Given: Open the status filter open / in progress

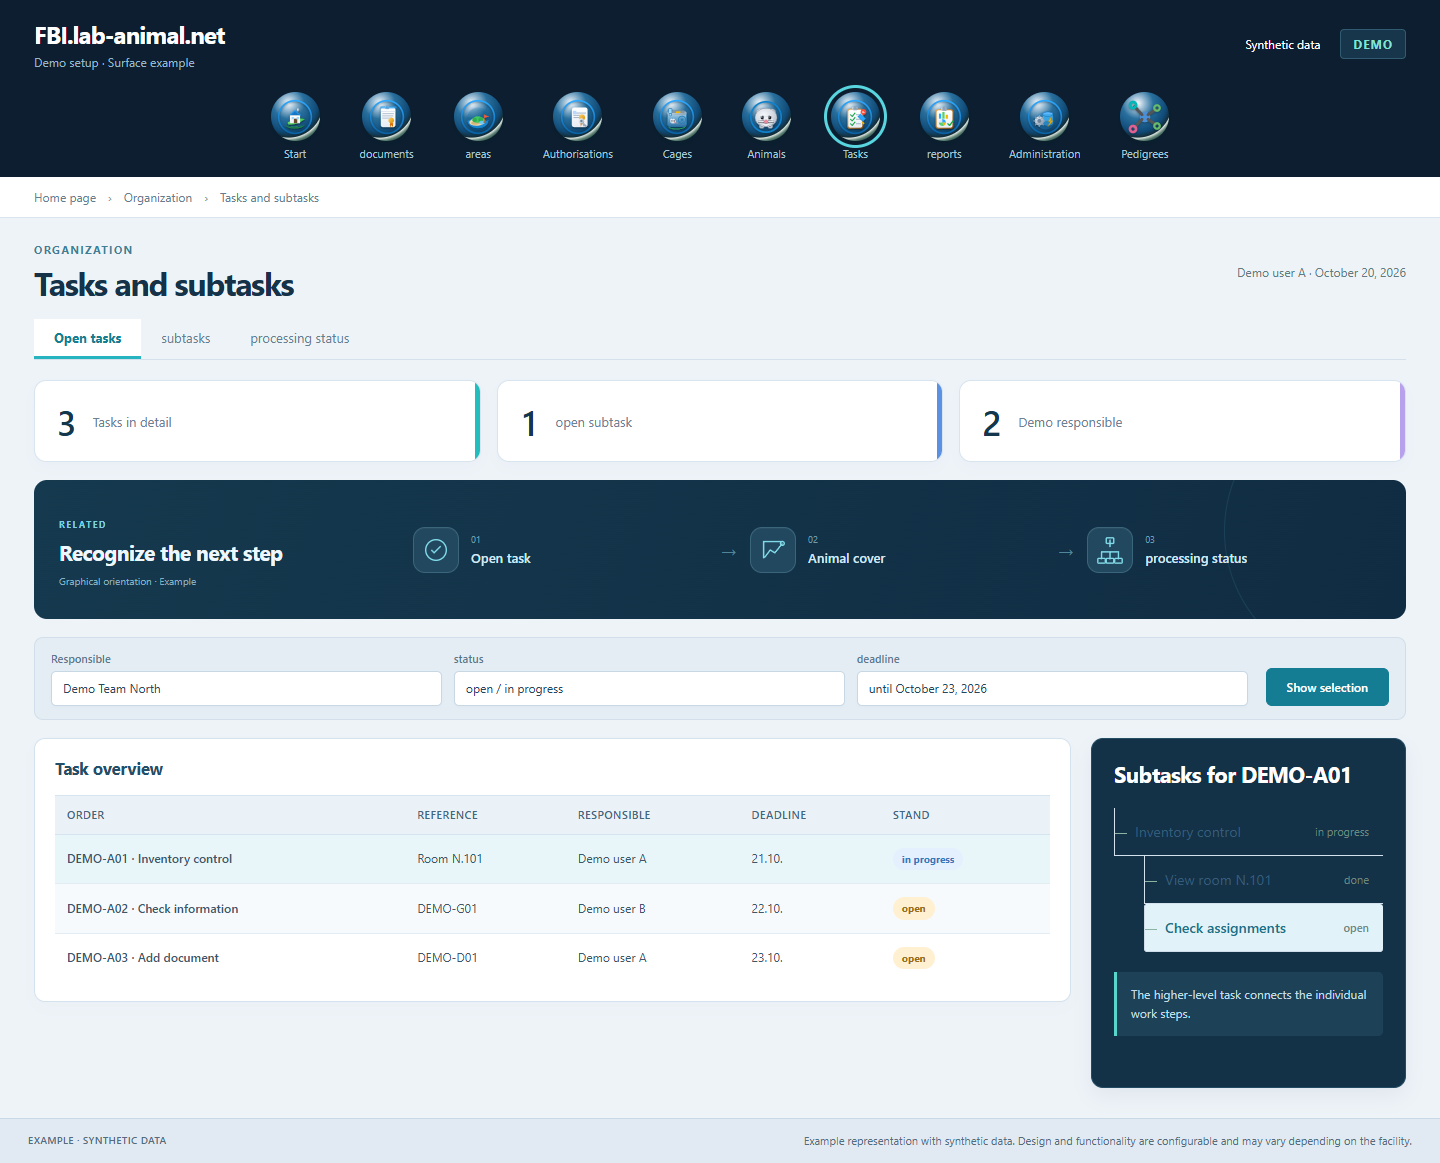Looking at the screenshot, I should [649, 688].
